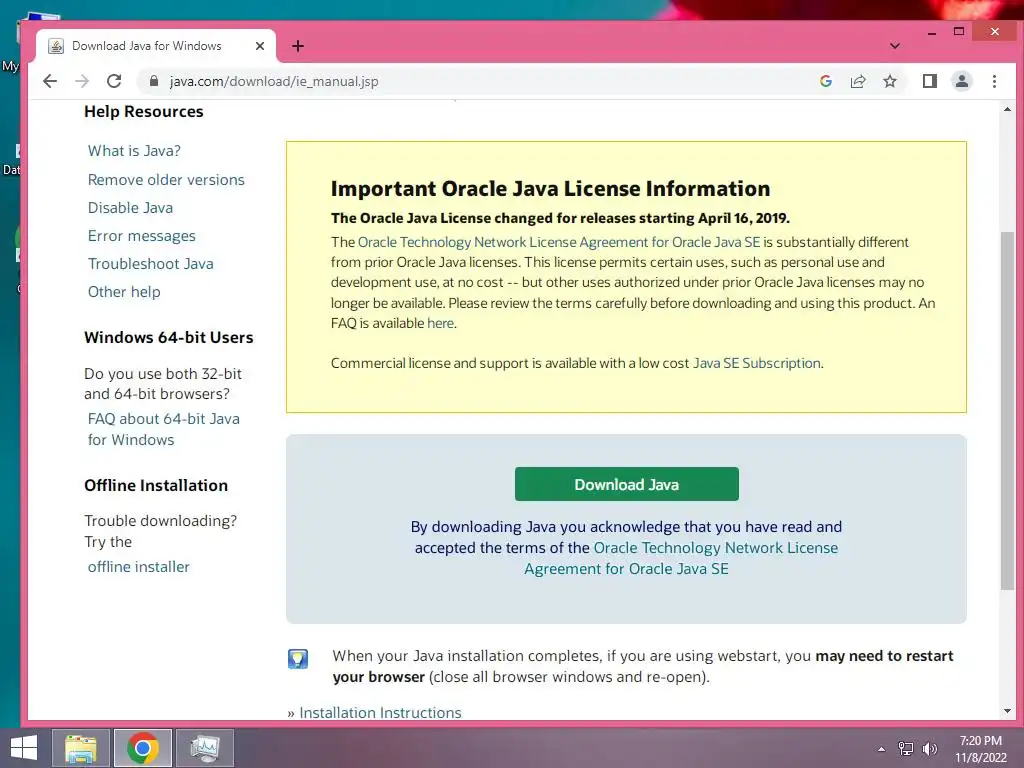
Task: Click the scrollbar up arrow
Action: pyautogui.click(x=1007, y=109)
